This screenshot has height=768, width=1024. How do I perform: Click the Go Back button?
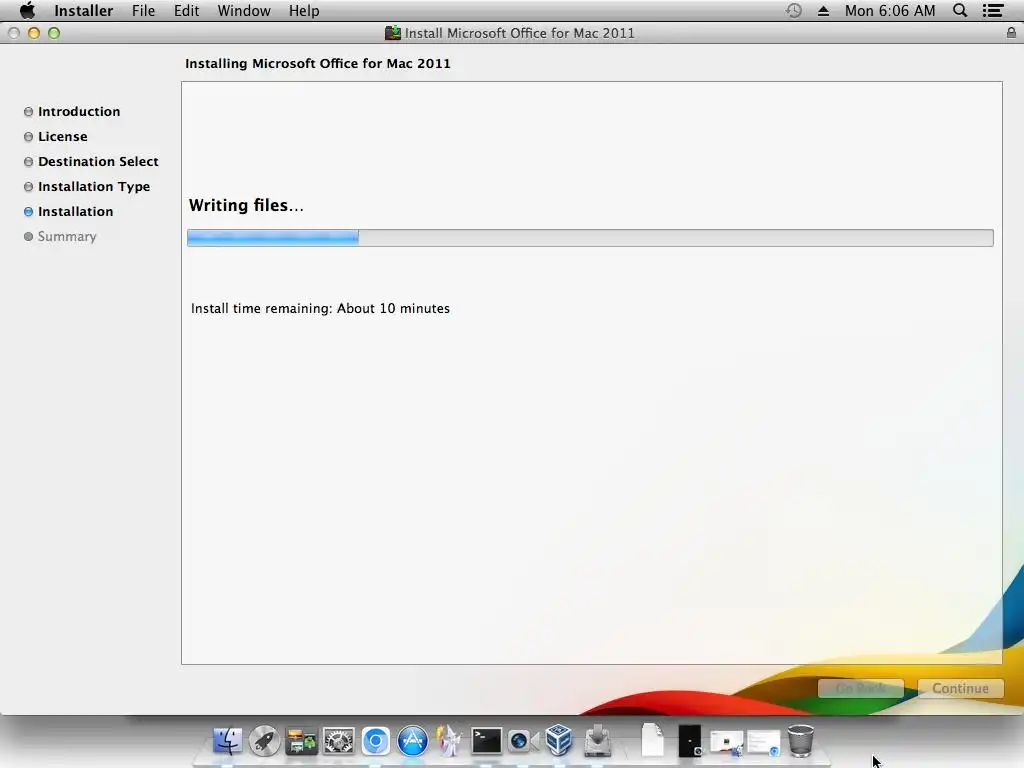click(861, 688)
